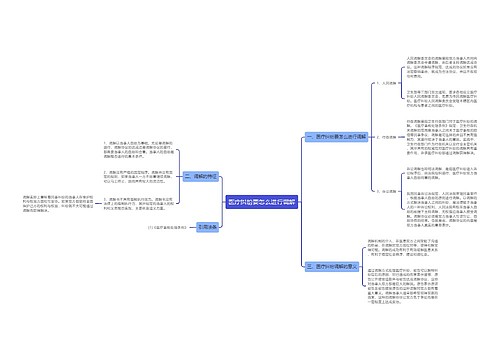500x360 pixels.
Task: Open the 三、医疗纠纷调解的意义 branch node
Action: (x=332, y=267)
